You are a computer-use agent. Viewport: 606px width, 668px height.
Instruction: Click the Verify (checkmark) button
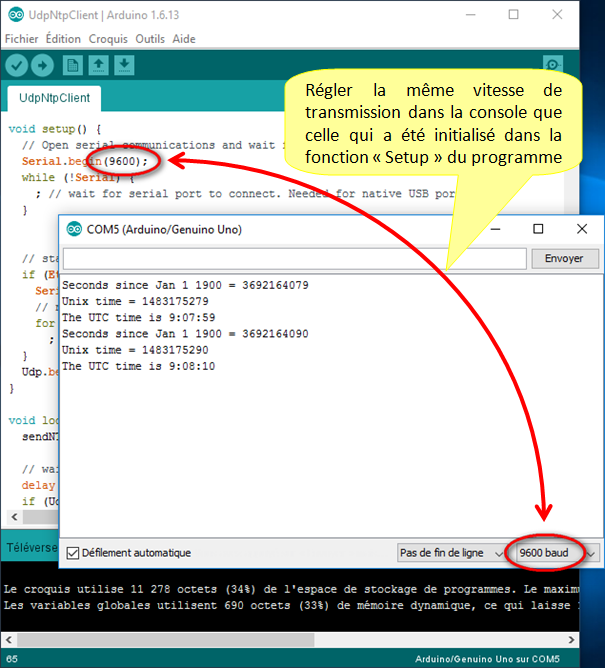17,66
